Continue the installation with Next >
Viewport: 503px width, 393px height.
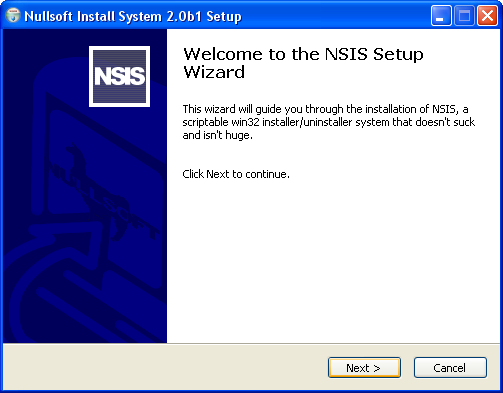[364, 368]
